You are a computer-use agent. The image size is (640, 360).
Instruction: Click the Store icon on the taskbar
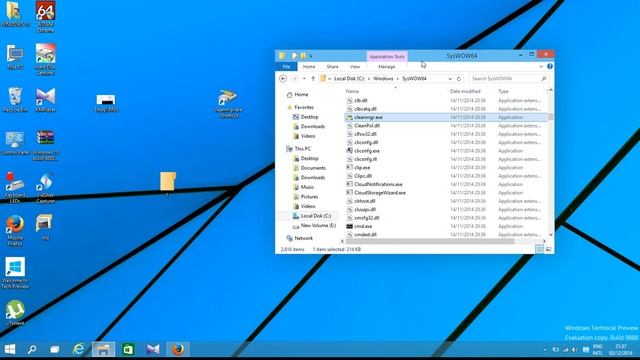128,349
